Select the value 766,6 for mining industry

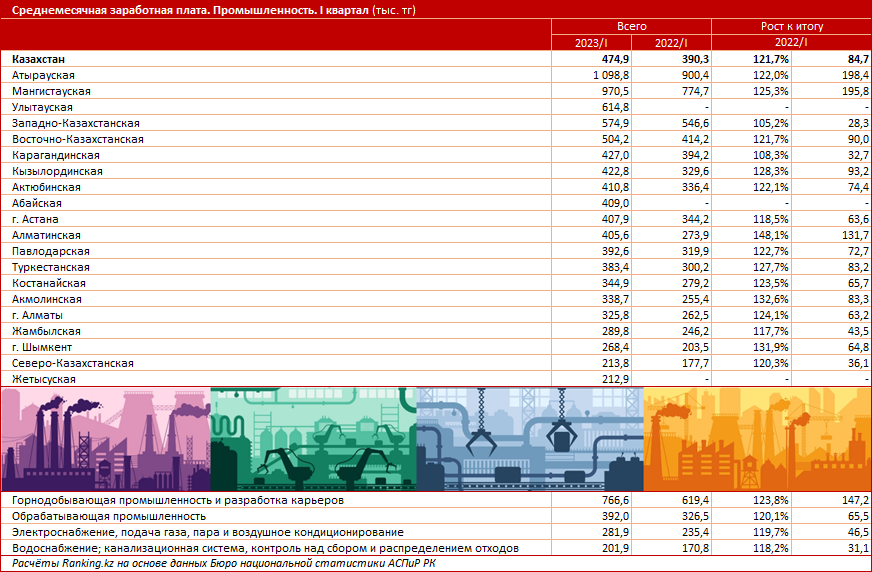(615, 500)
